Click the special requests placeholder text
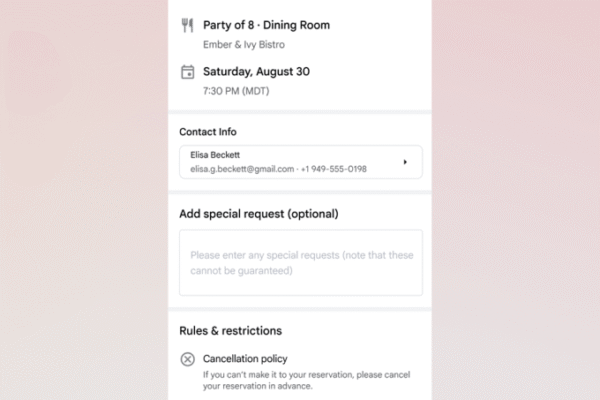600x400 pixels. tap(302, 263)
